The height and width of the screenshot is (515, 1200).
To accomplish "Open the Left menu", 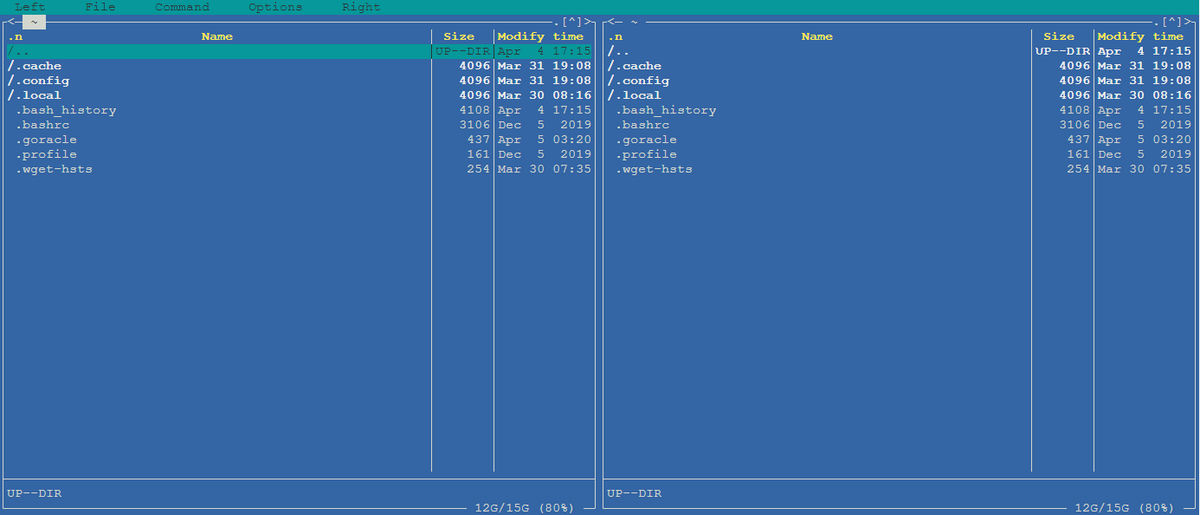I will [x=30, y=7].
